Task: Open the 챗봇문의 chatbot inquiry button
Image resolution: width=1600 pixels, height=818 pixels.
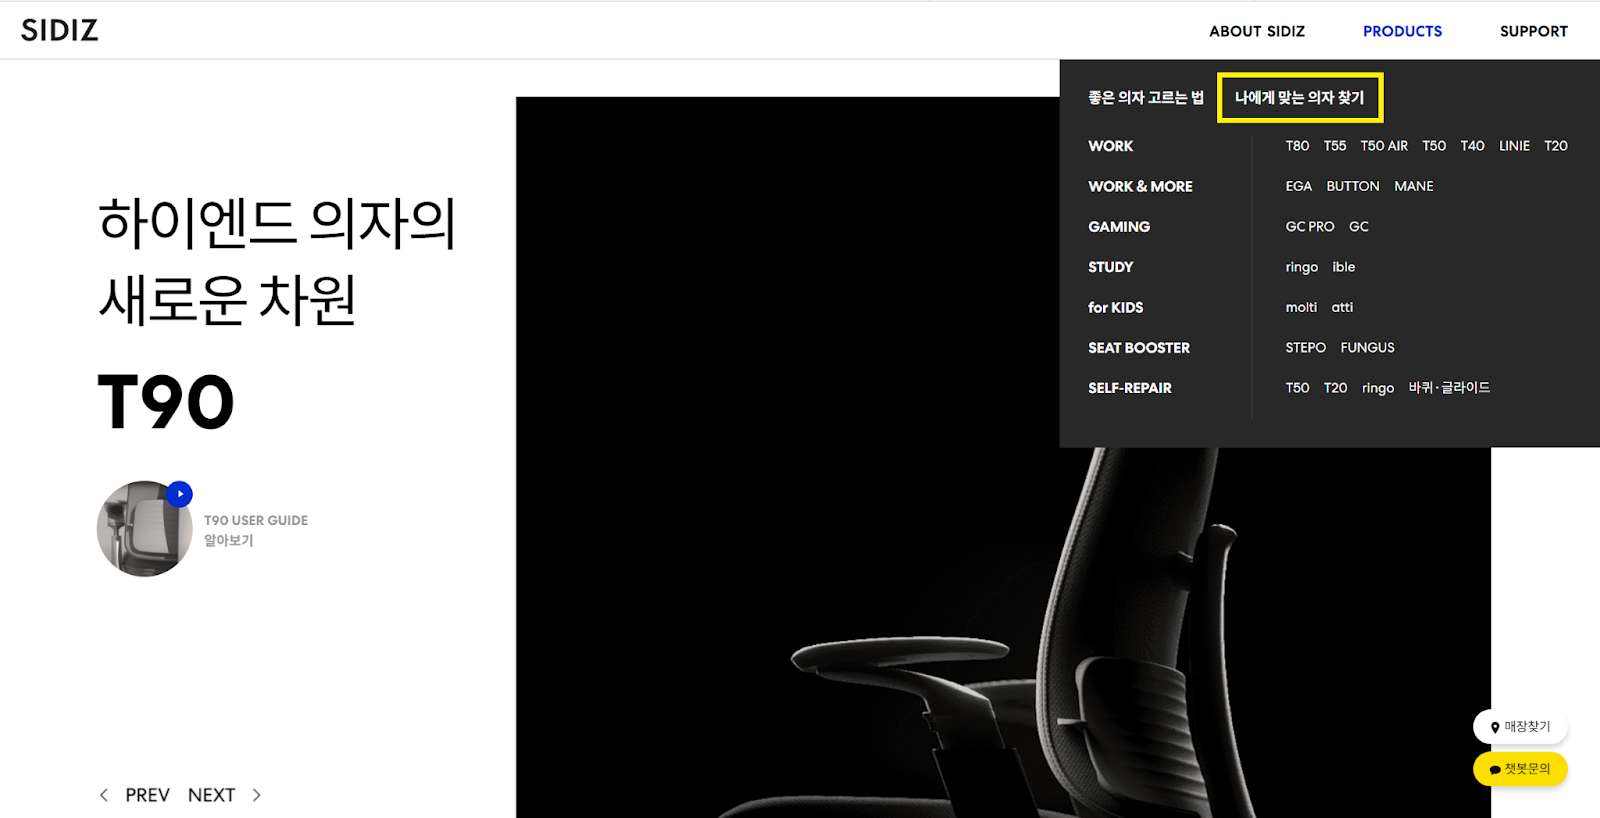Action: point(1520,769)
